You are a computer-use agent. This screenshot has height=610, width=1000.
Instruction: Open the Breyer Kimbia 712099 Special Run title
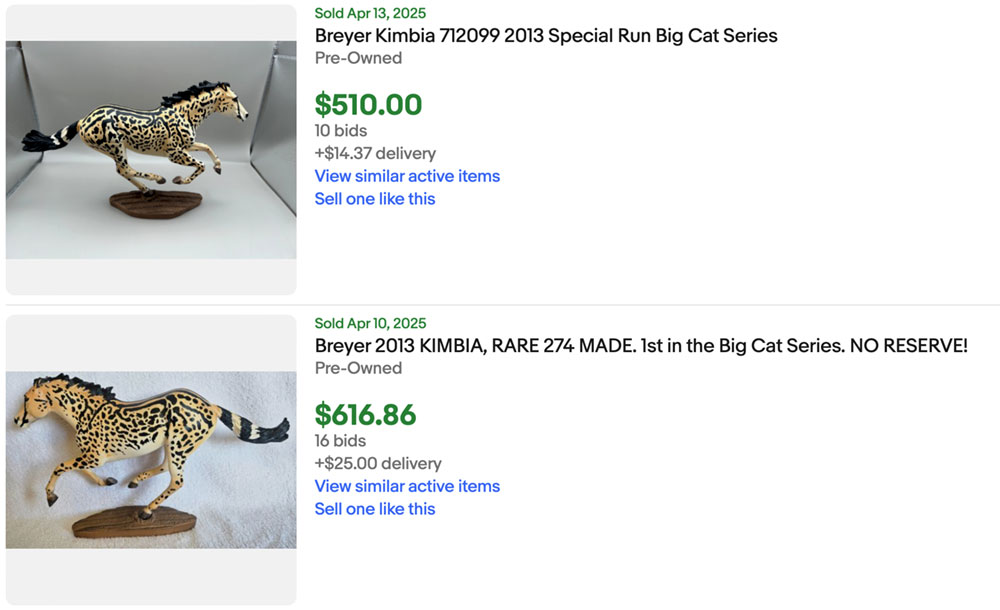click(x=545, y=36)
